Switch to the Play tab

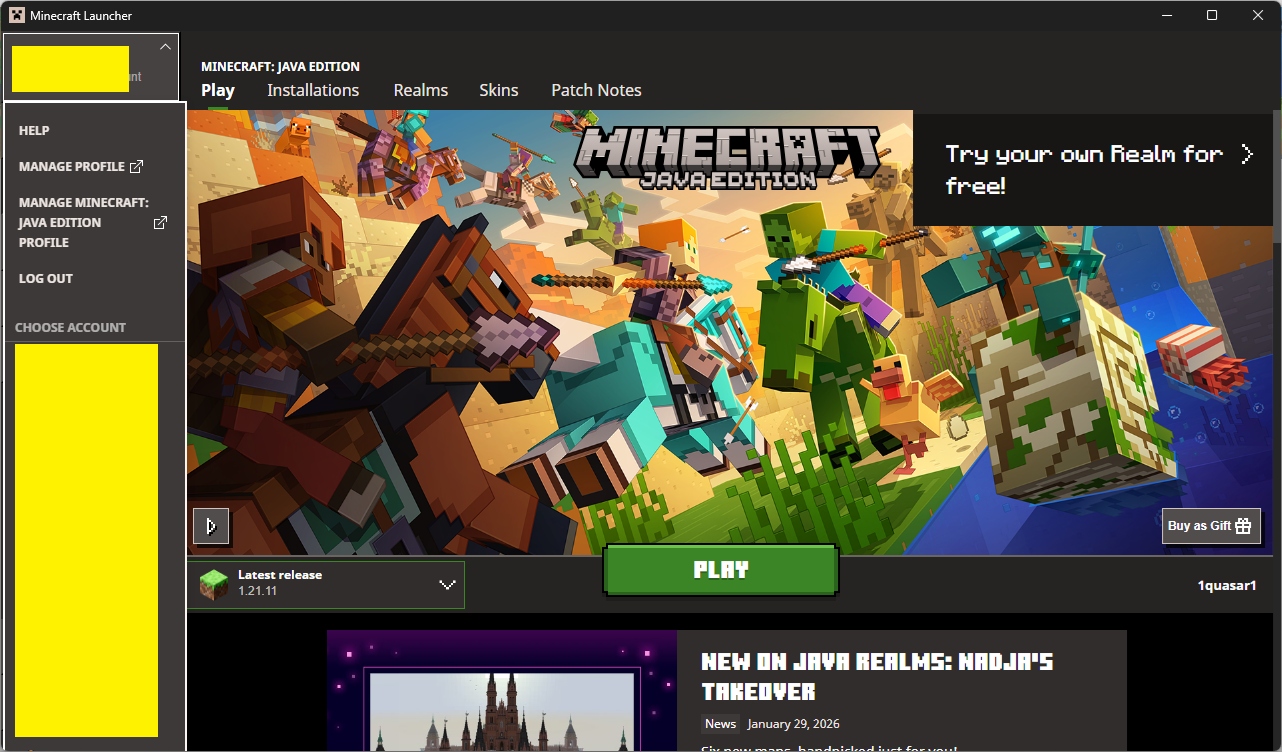pos(218,90)
